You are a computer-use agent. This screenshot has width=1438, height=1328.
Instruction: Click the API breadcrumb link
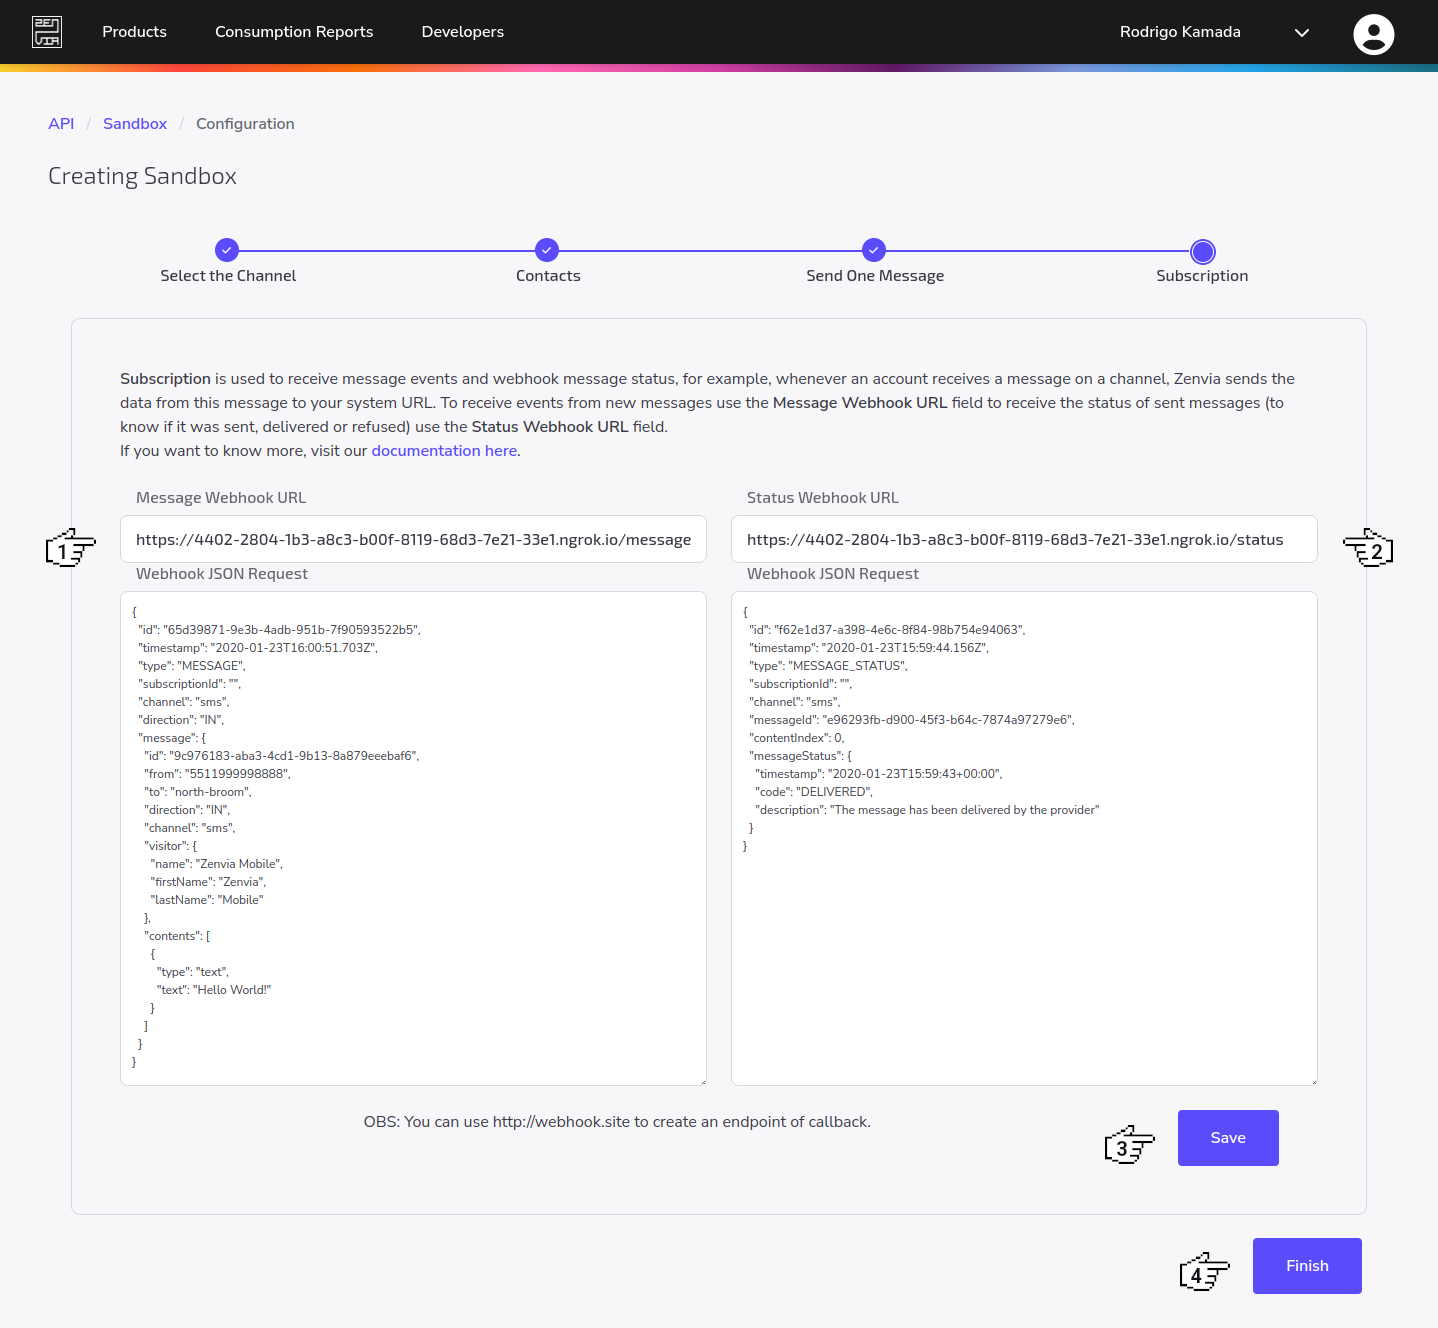tap(61, 123)
